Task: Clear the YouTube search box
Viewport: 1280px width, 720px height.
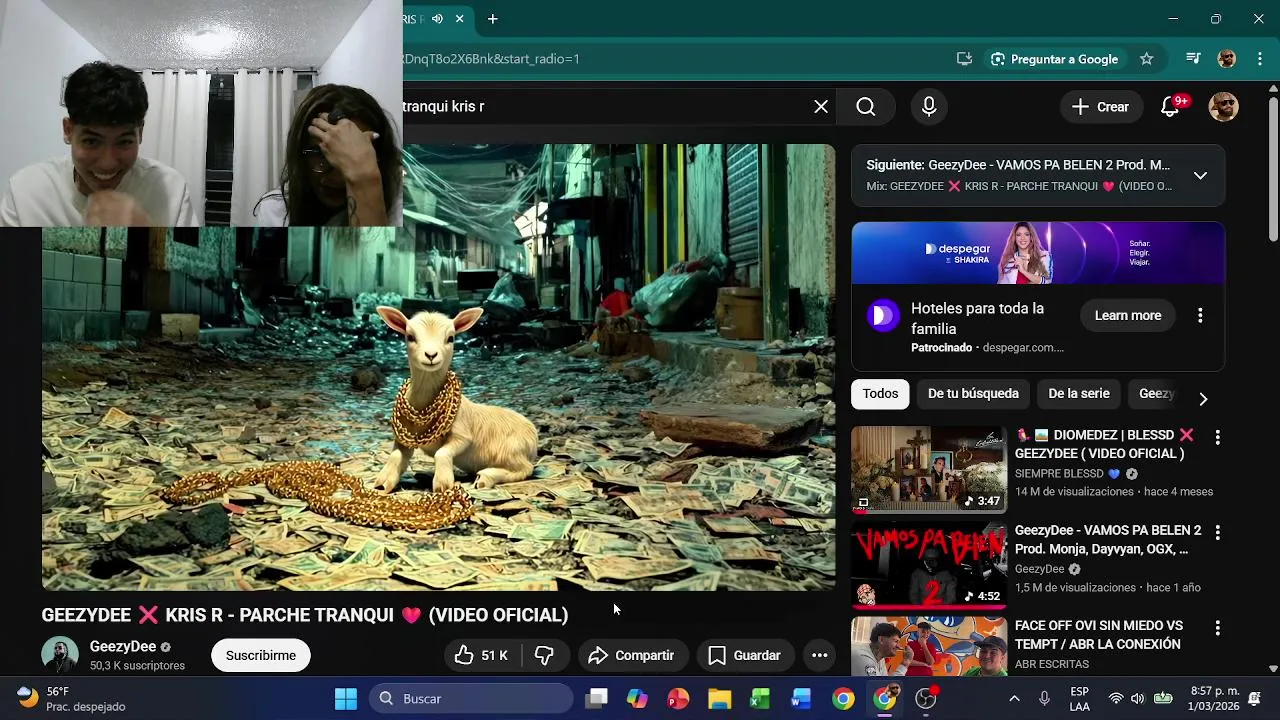Action: pyautogui.click(x=821, y=107)
